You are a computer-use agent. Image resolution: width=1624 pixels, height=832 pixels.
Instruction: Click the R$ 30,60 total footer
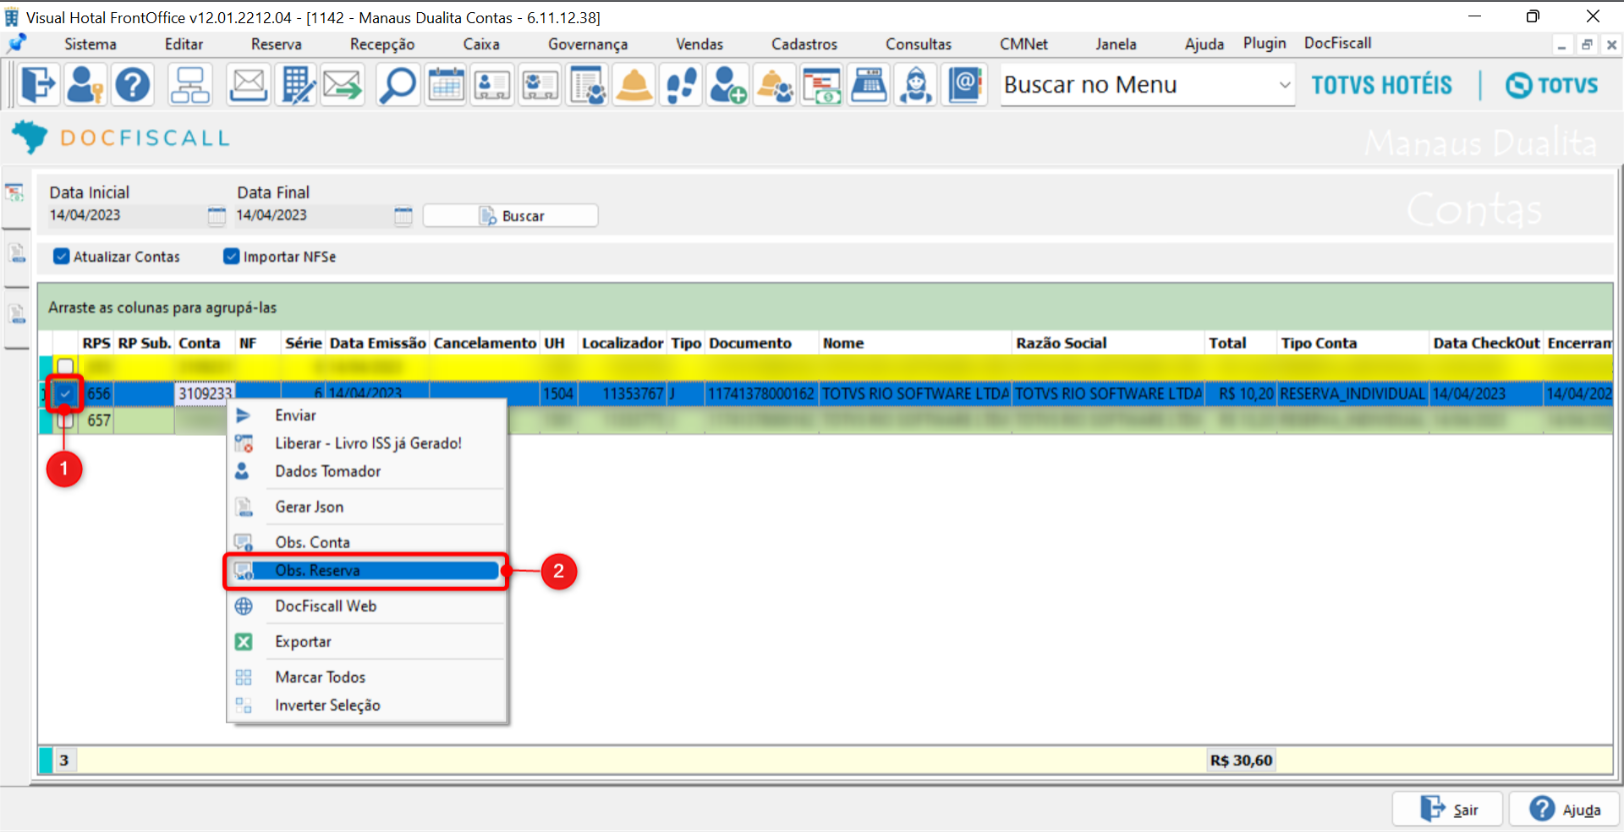coord(1241,760)
